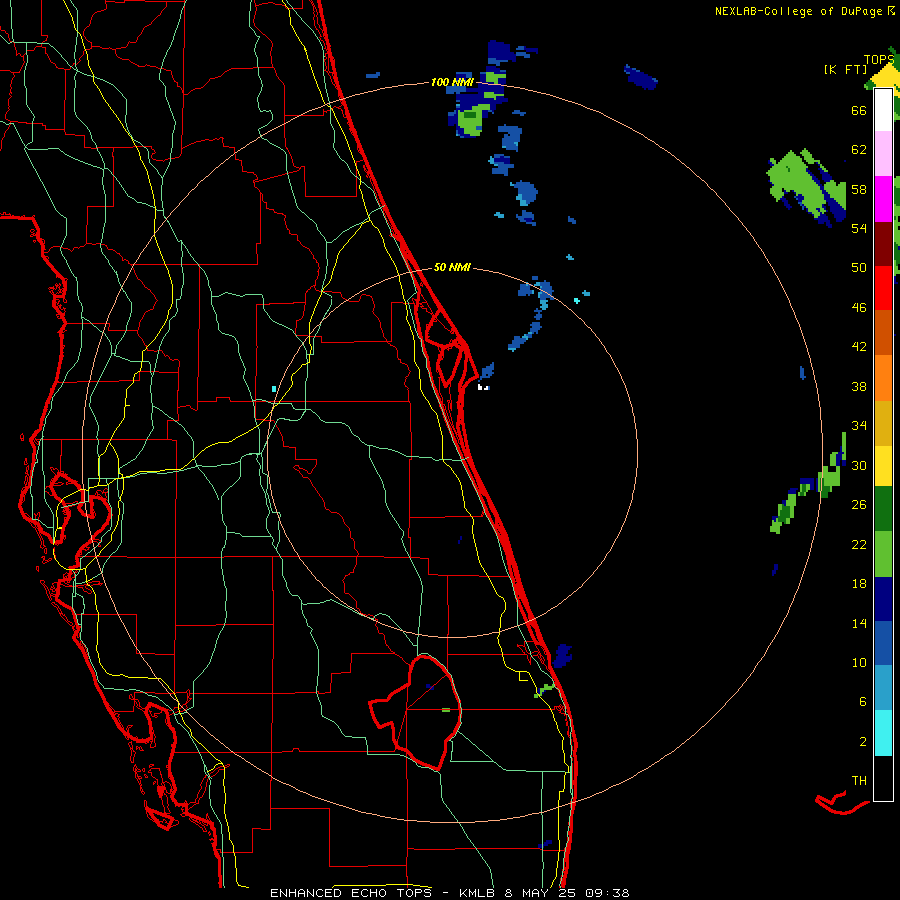The width and height of the screenshot is (900, 900).
Task: Select the light green legend segment
Action: (x=883, y=554)
